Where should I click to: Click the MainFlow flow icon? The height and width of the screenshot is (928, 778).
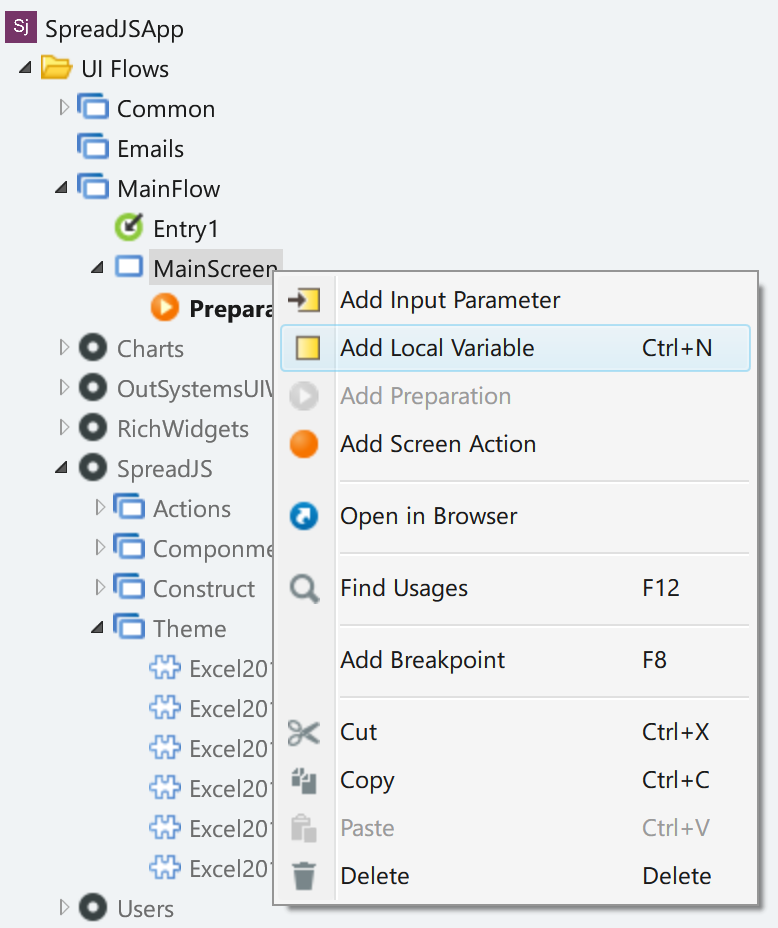(x=93, y=187)
